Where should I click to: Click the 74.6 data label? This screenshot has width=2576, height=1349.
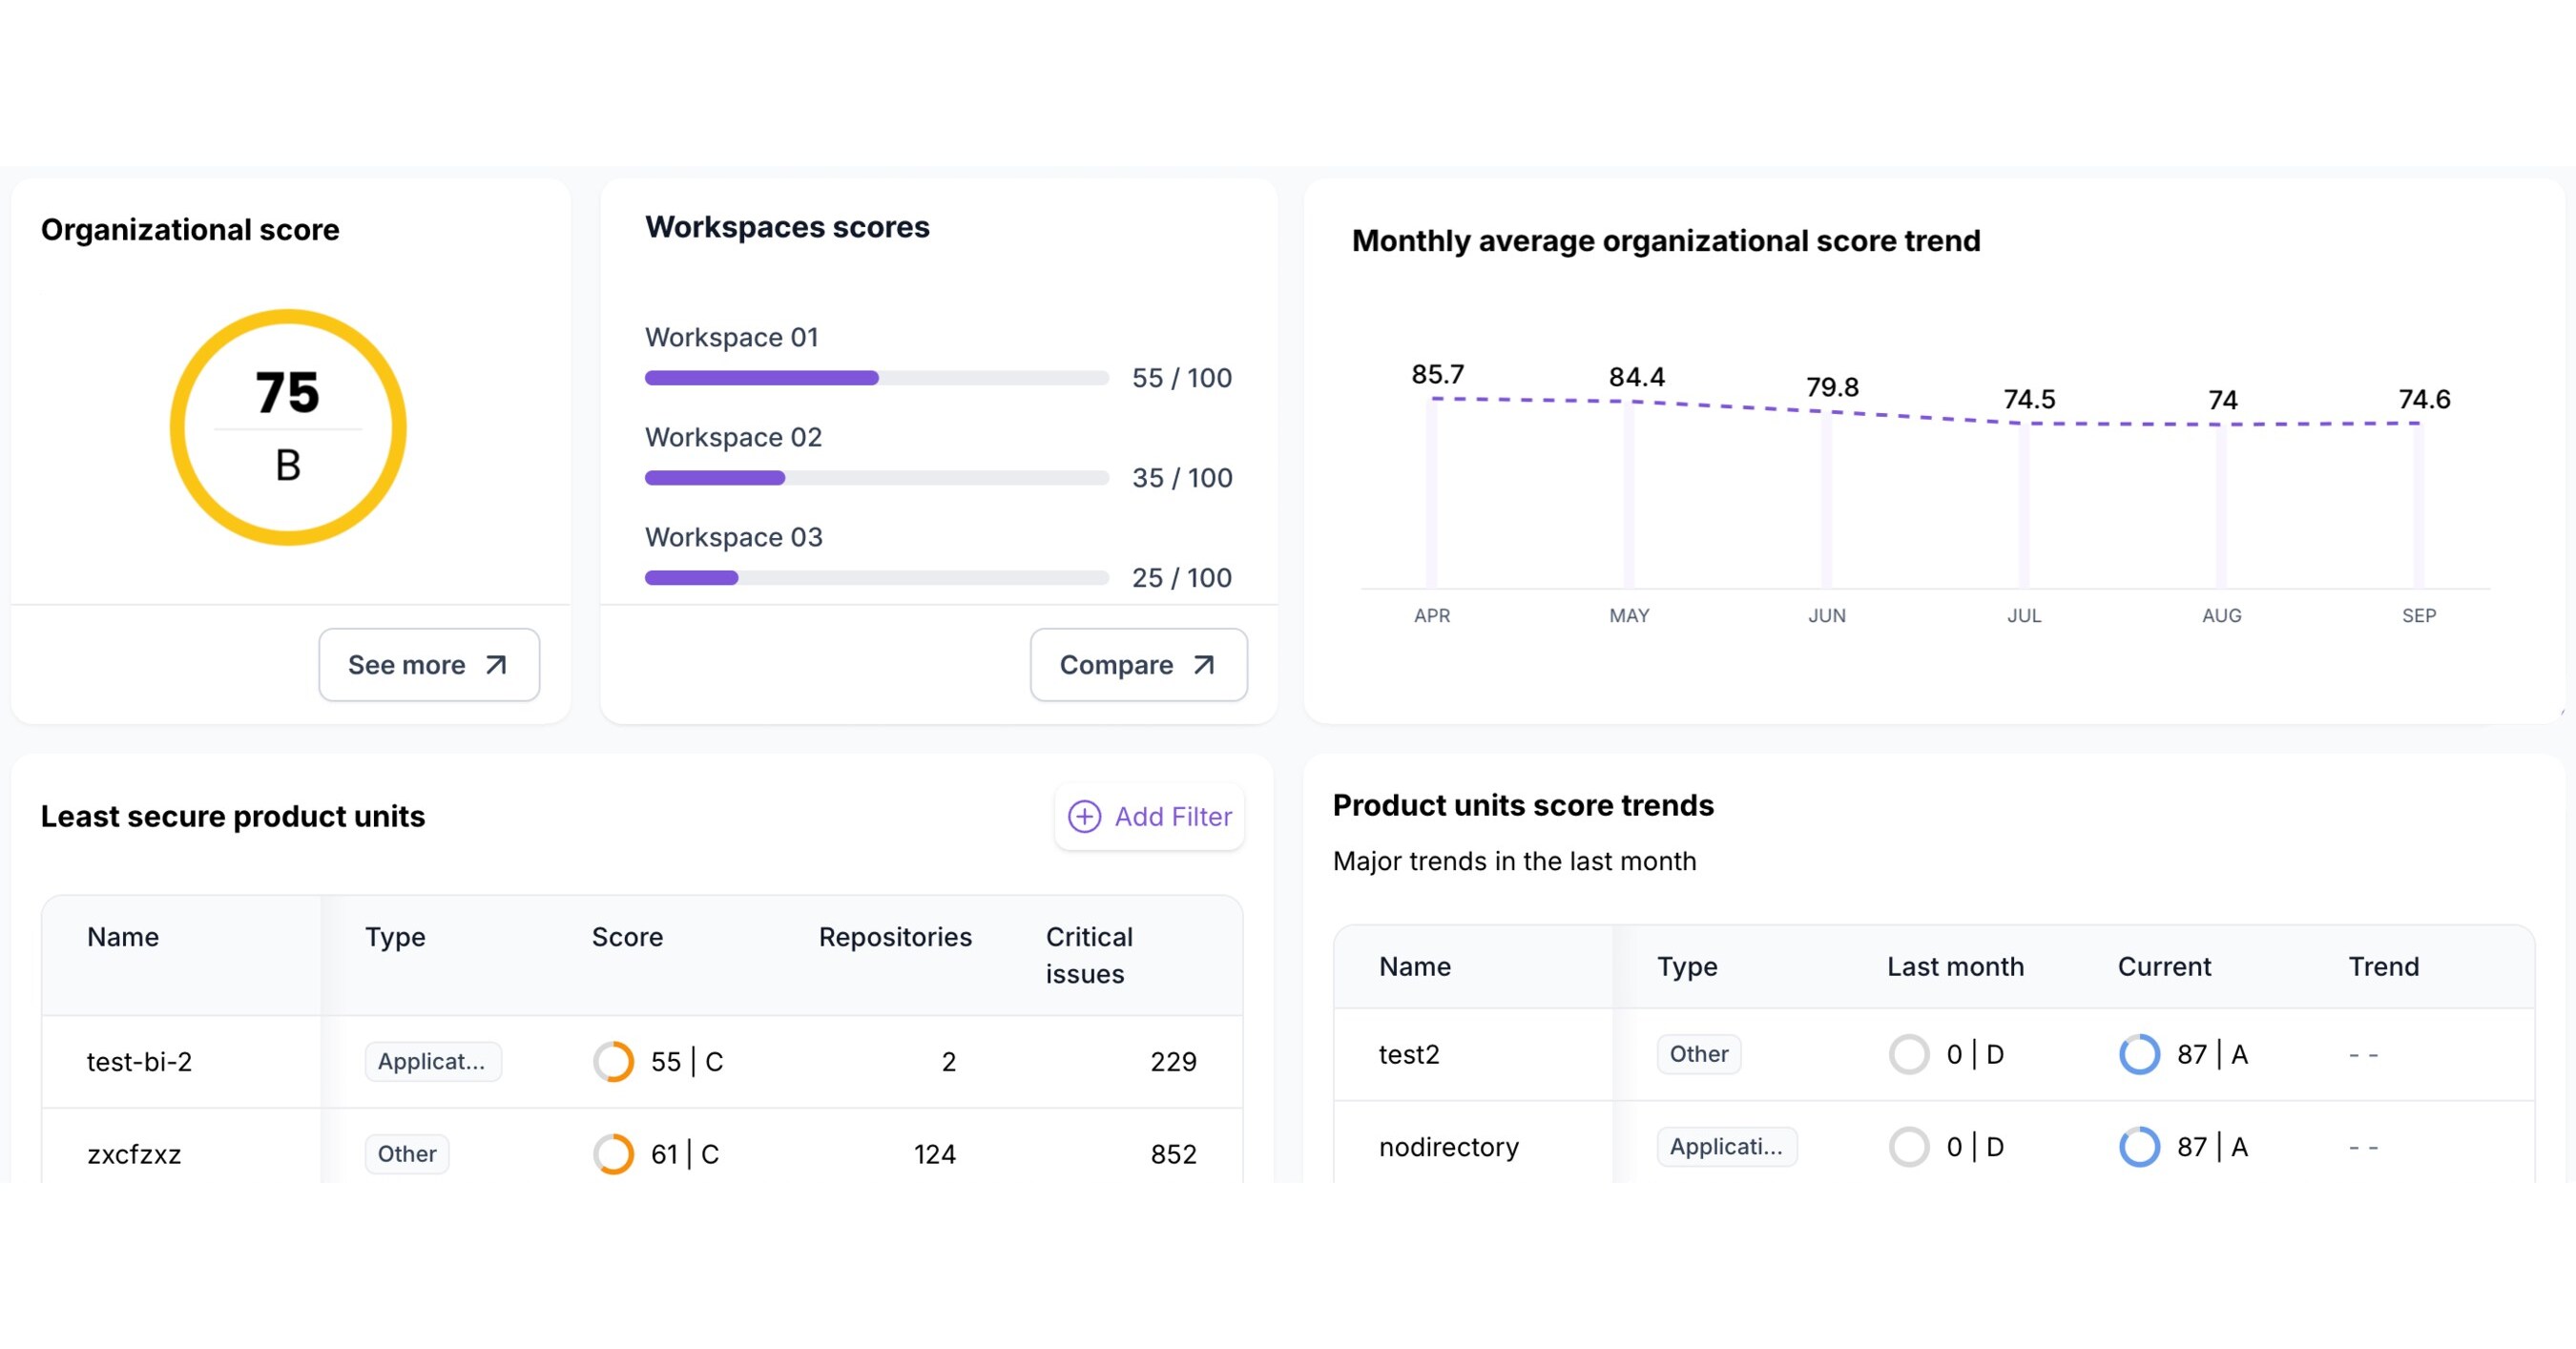2424,400
